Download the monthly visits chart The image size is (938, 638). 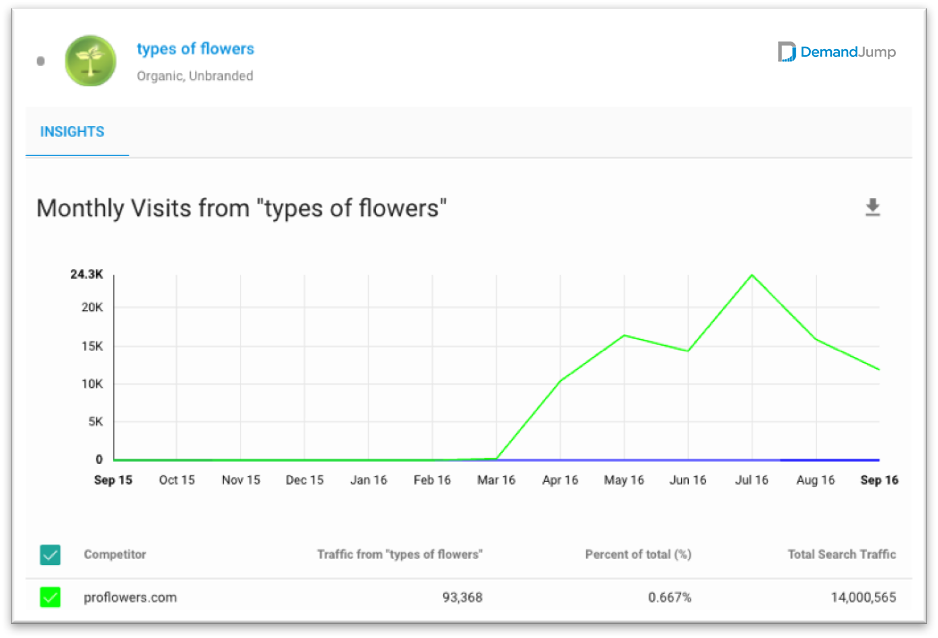872,207
